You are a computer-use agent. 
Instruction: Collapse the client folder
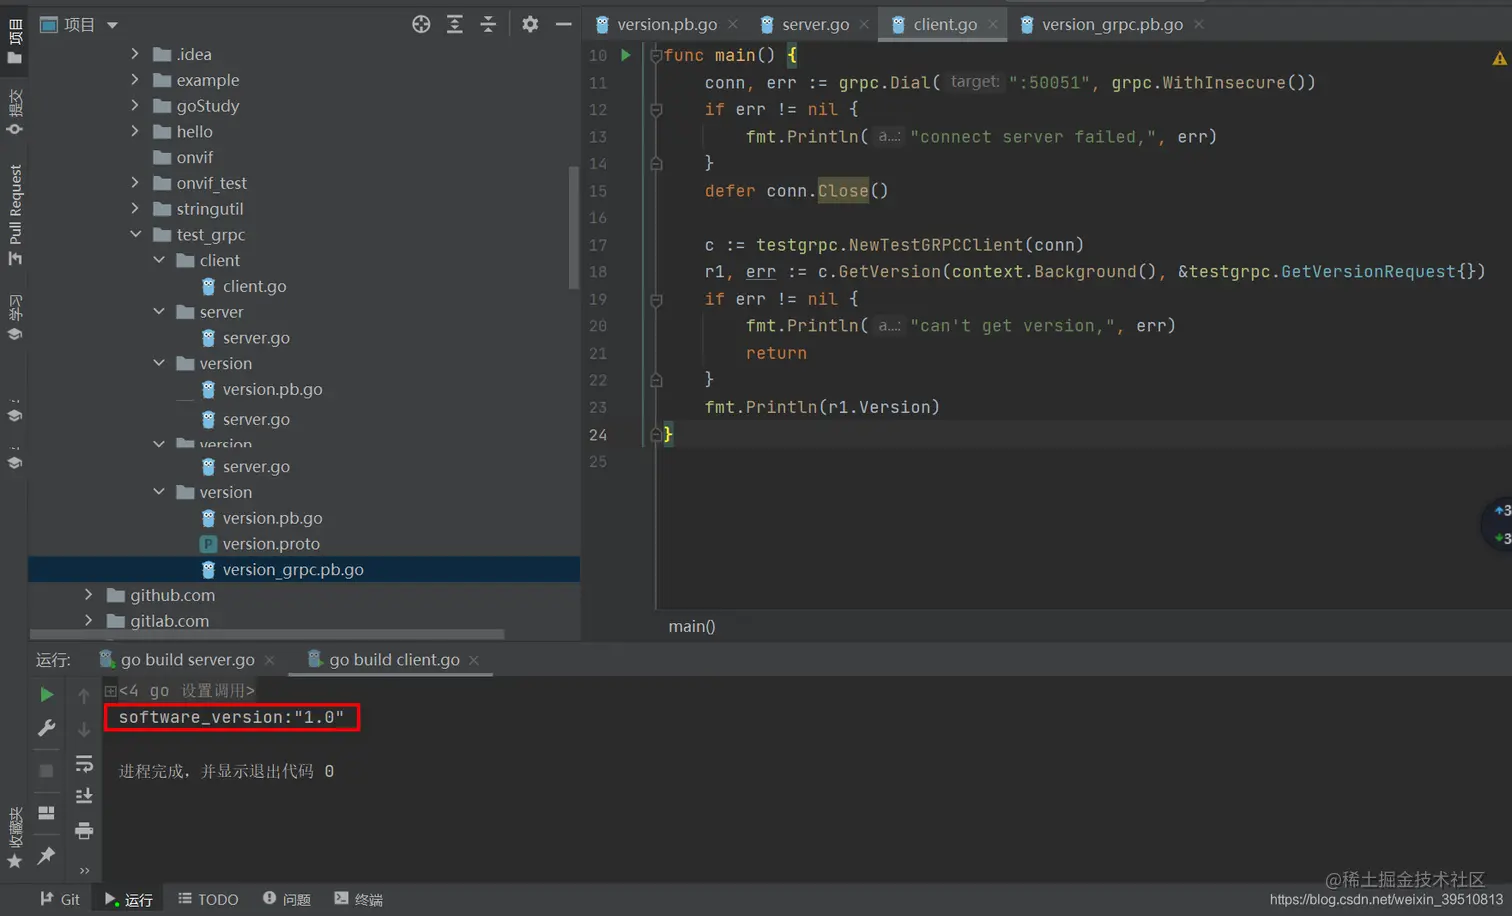tap(159, 260)
